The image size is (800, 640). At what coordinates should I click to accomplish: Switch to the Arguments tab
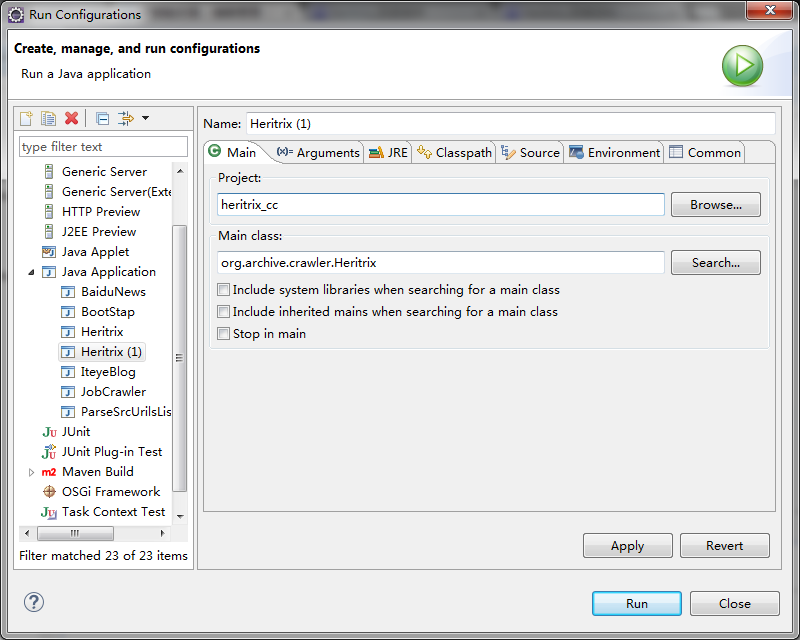[318, 153]
